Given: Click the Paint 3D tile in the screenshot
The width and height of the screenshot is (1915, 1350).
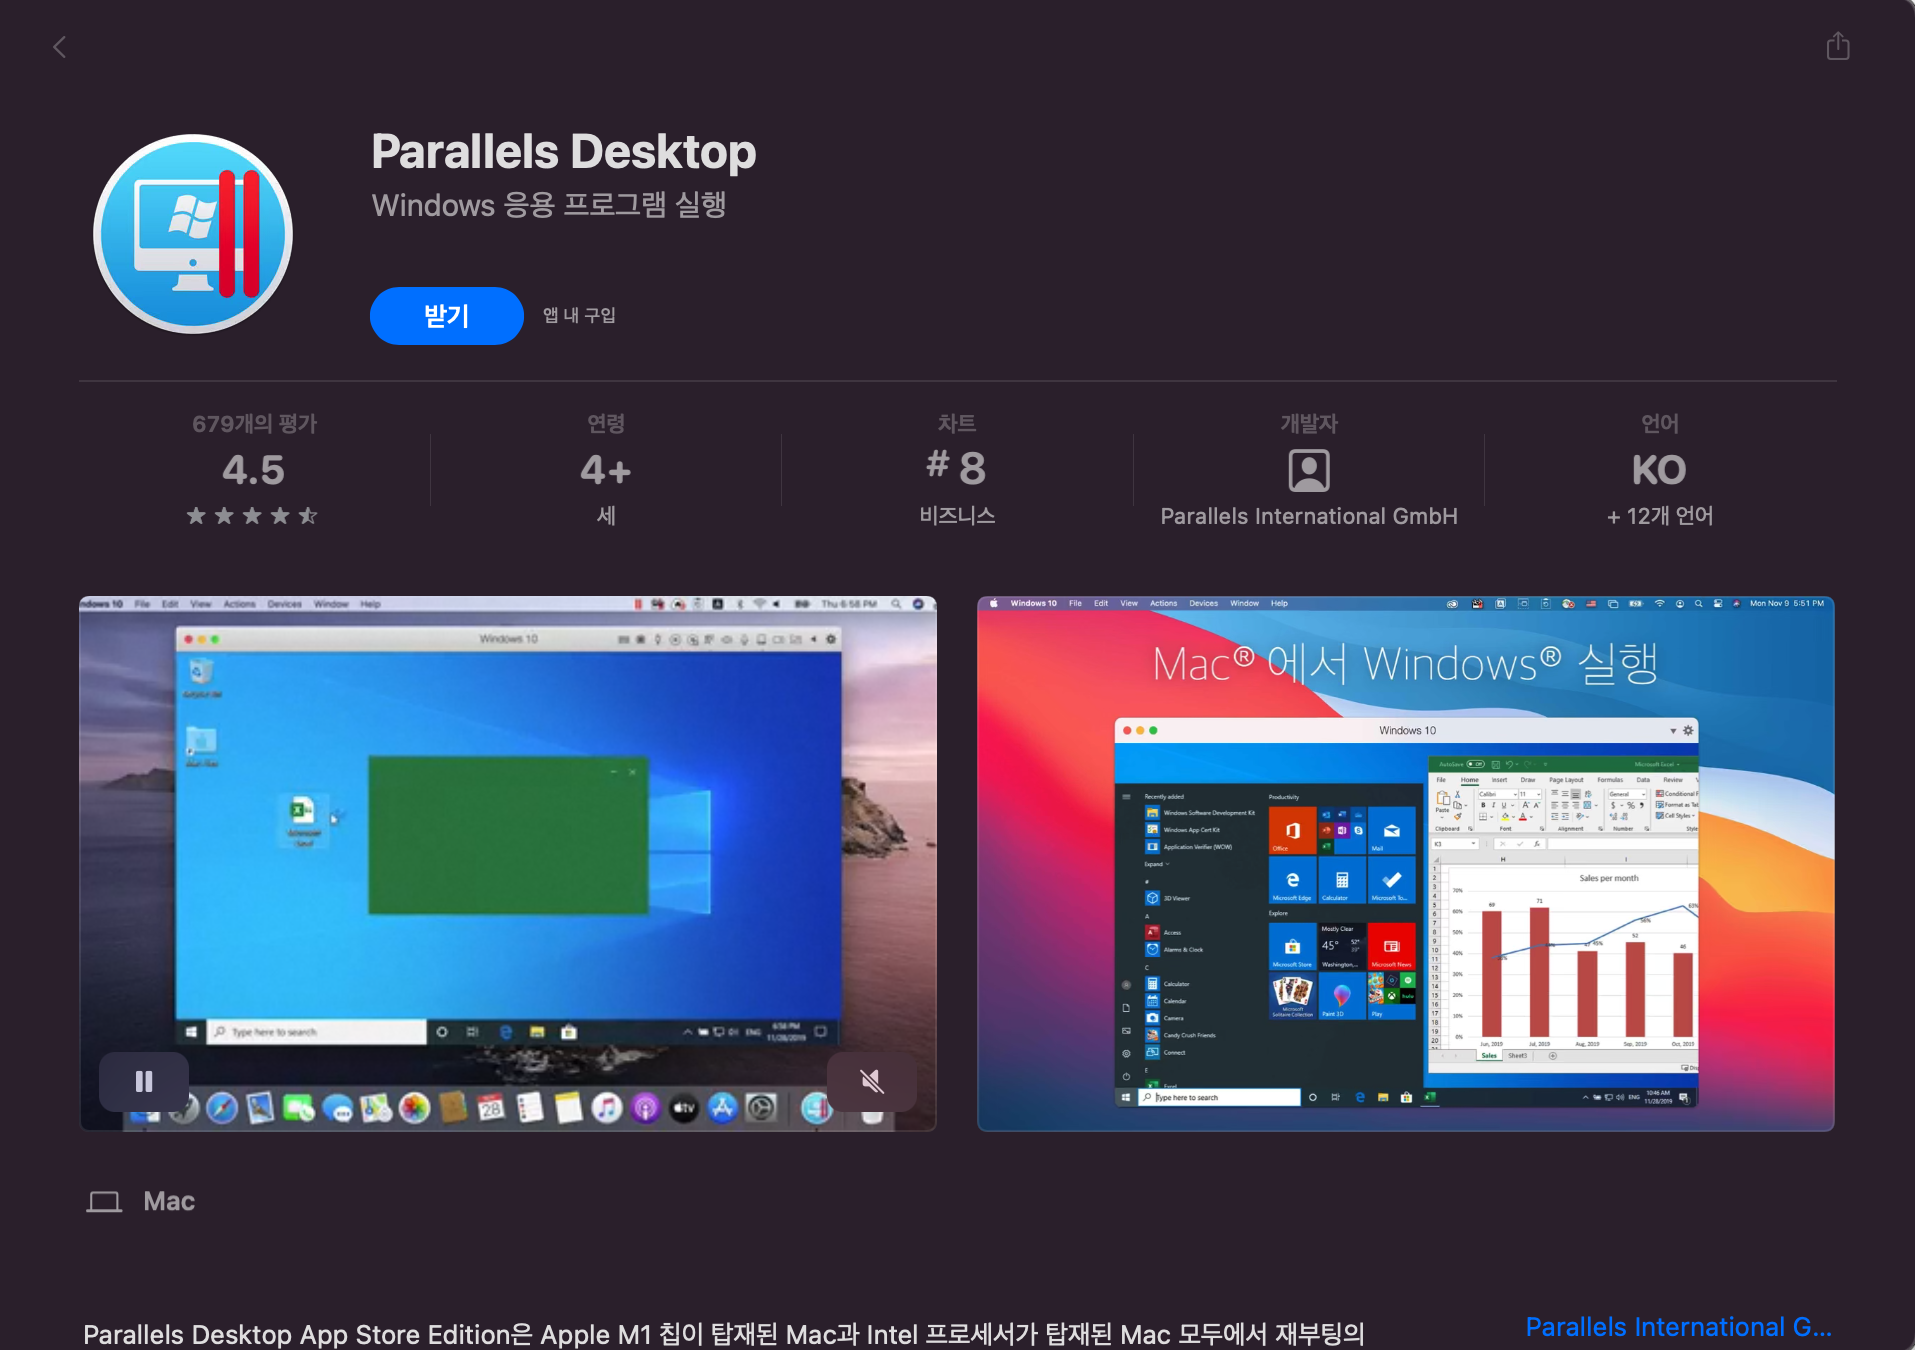Looking at the screenshot, I should pos(1341,996).
